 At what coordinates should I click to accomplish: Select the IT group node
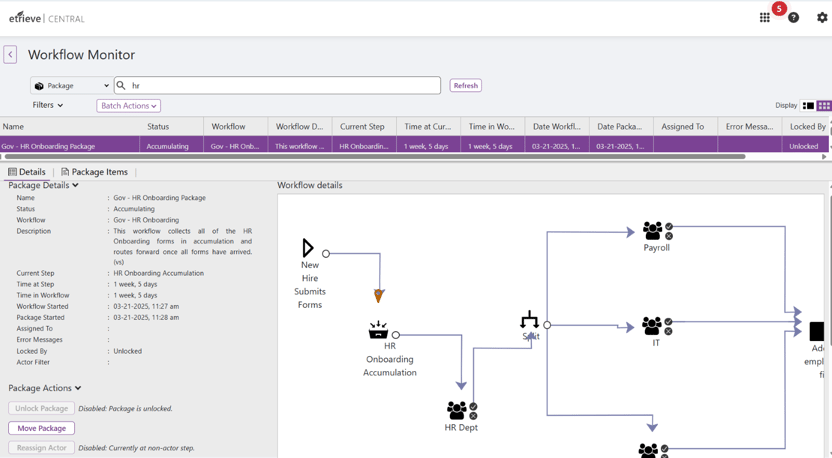point(652,326)
